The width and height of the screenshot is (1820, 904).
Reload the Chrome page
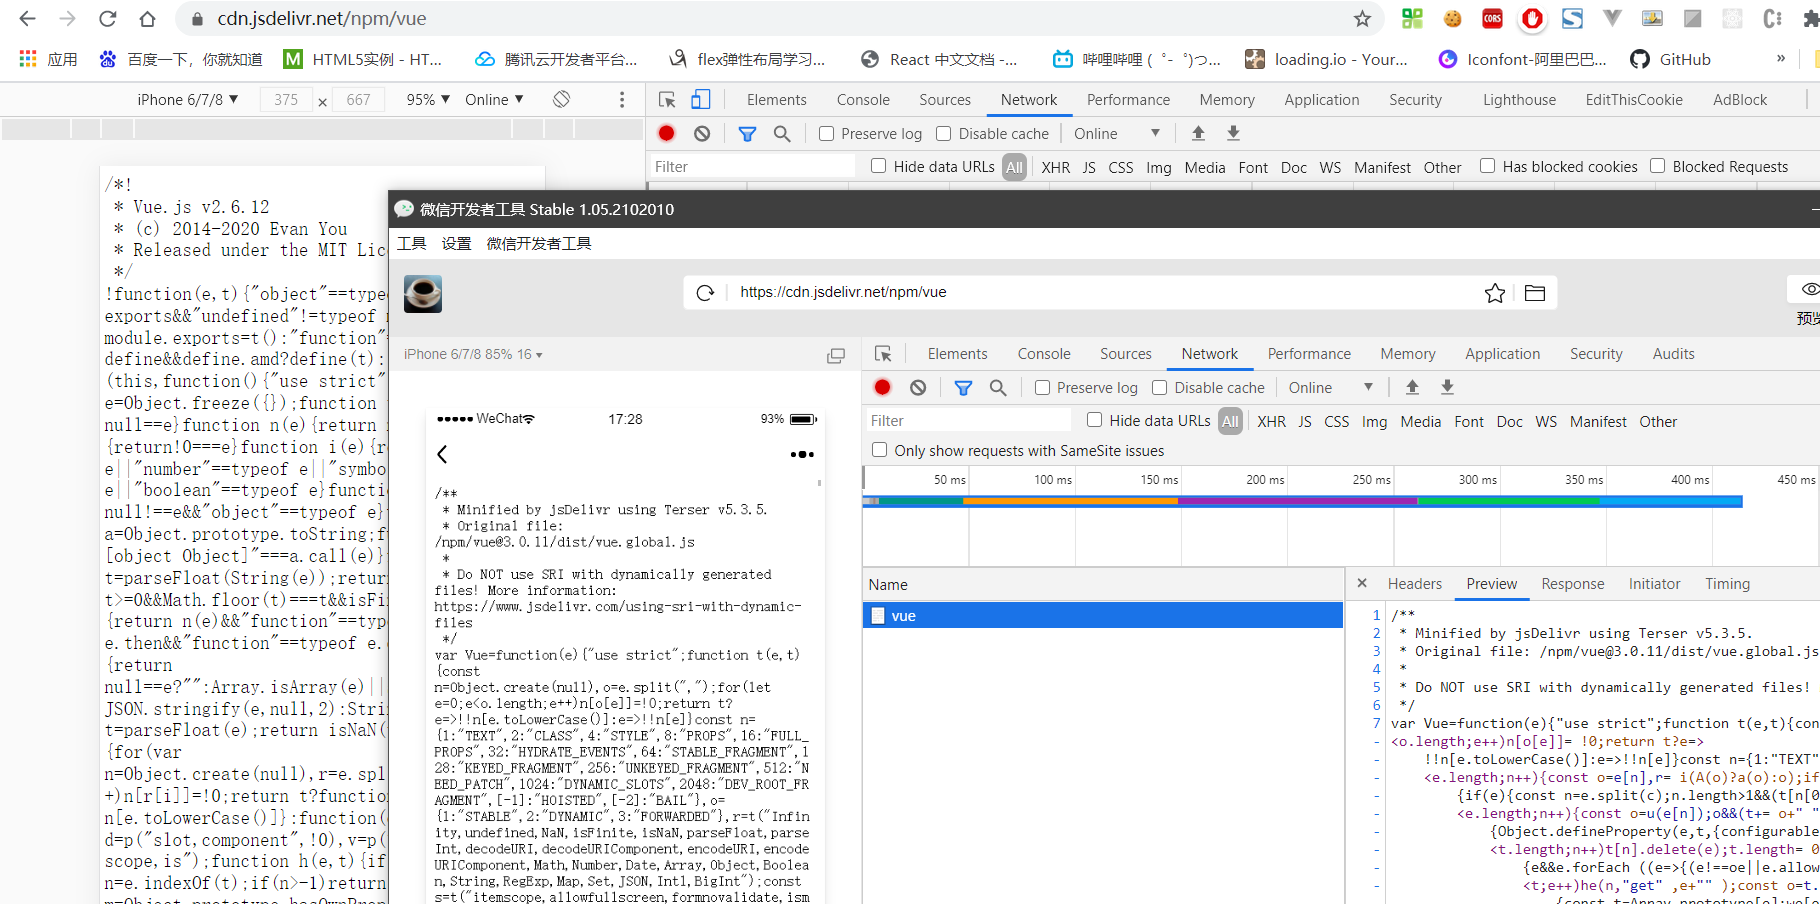tap(107, 19)
